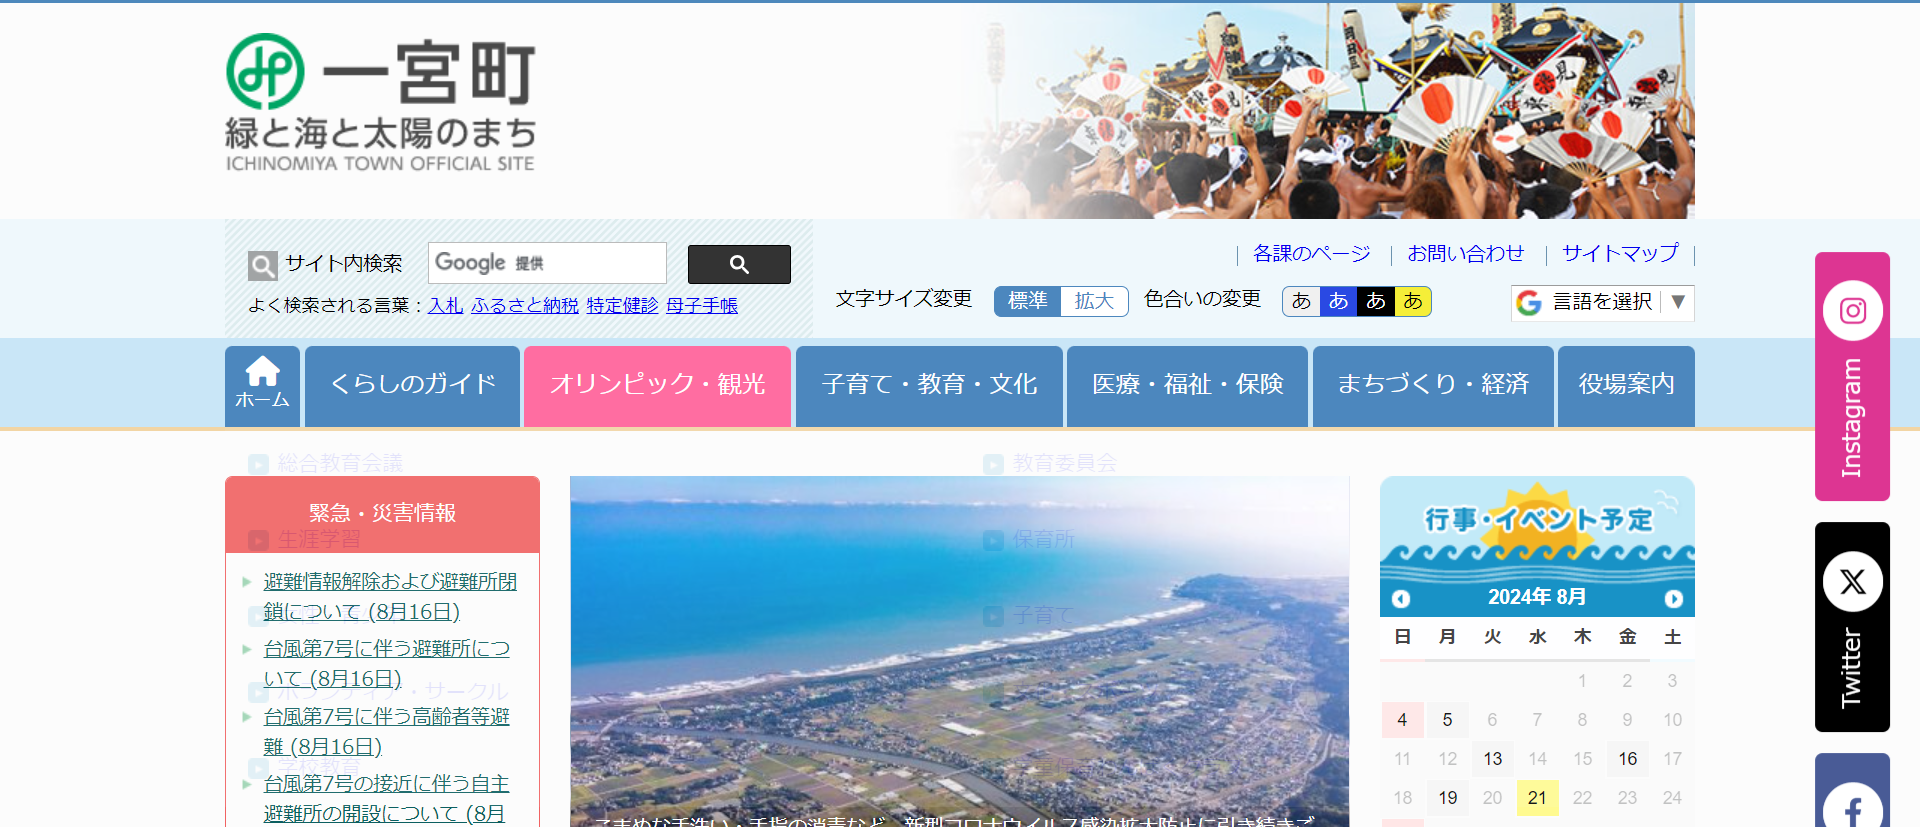Screen dimensions: 1920x827
Task: Focus the Google site search field
Action: (x=547, y=263)
